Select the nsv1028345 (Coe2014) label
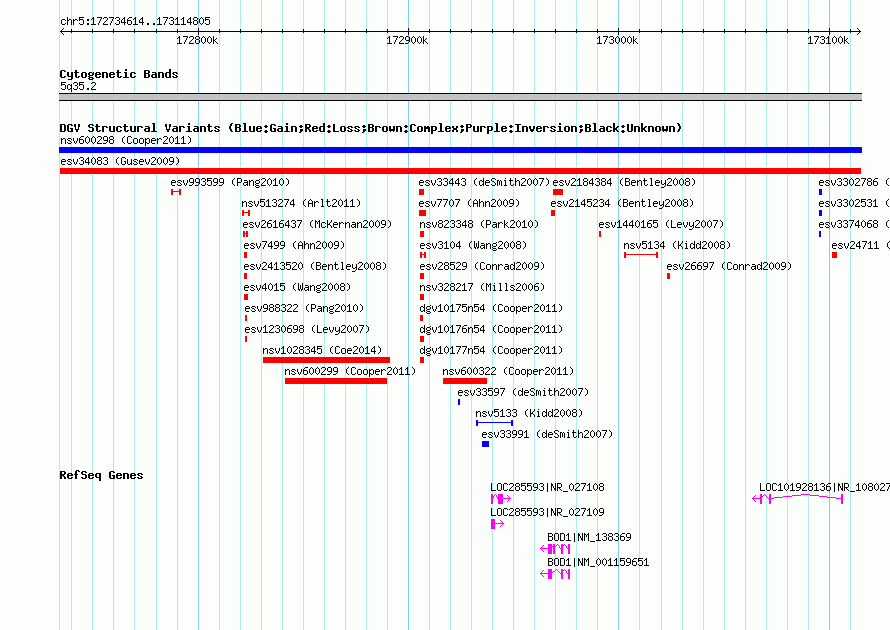Viewport: 890px width, 630px height. 322,350
